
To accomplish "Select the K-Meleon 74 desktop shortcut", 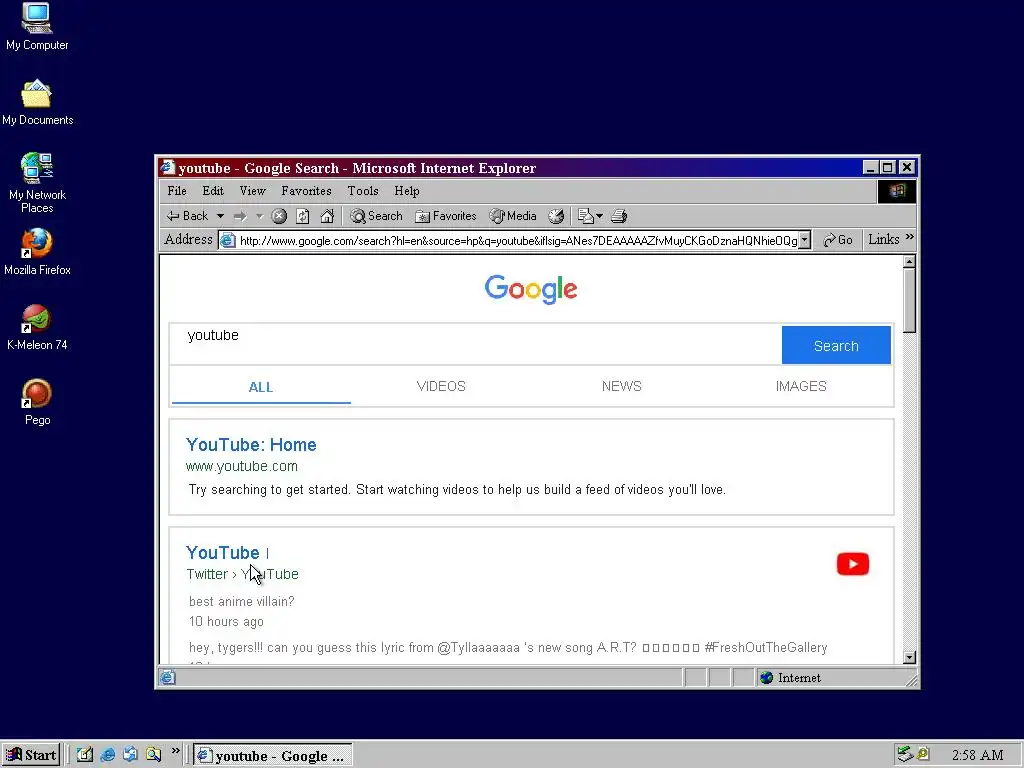I will pos(37,327).
